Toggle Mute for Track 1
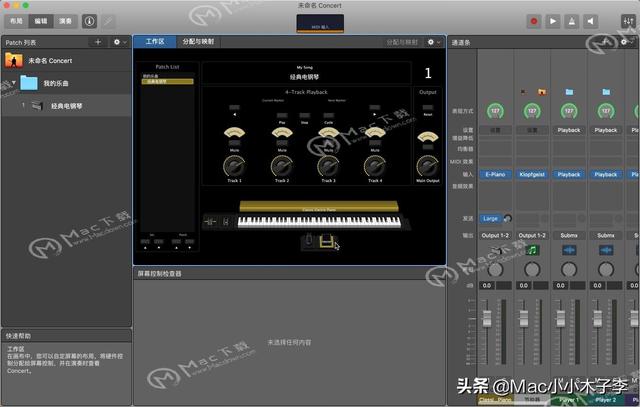This screenshot has width=640, height=407. coord(234,143)
